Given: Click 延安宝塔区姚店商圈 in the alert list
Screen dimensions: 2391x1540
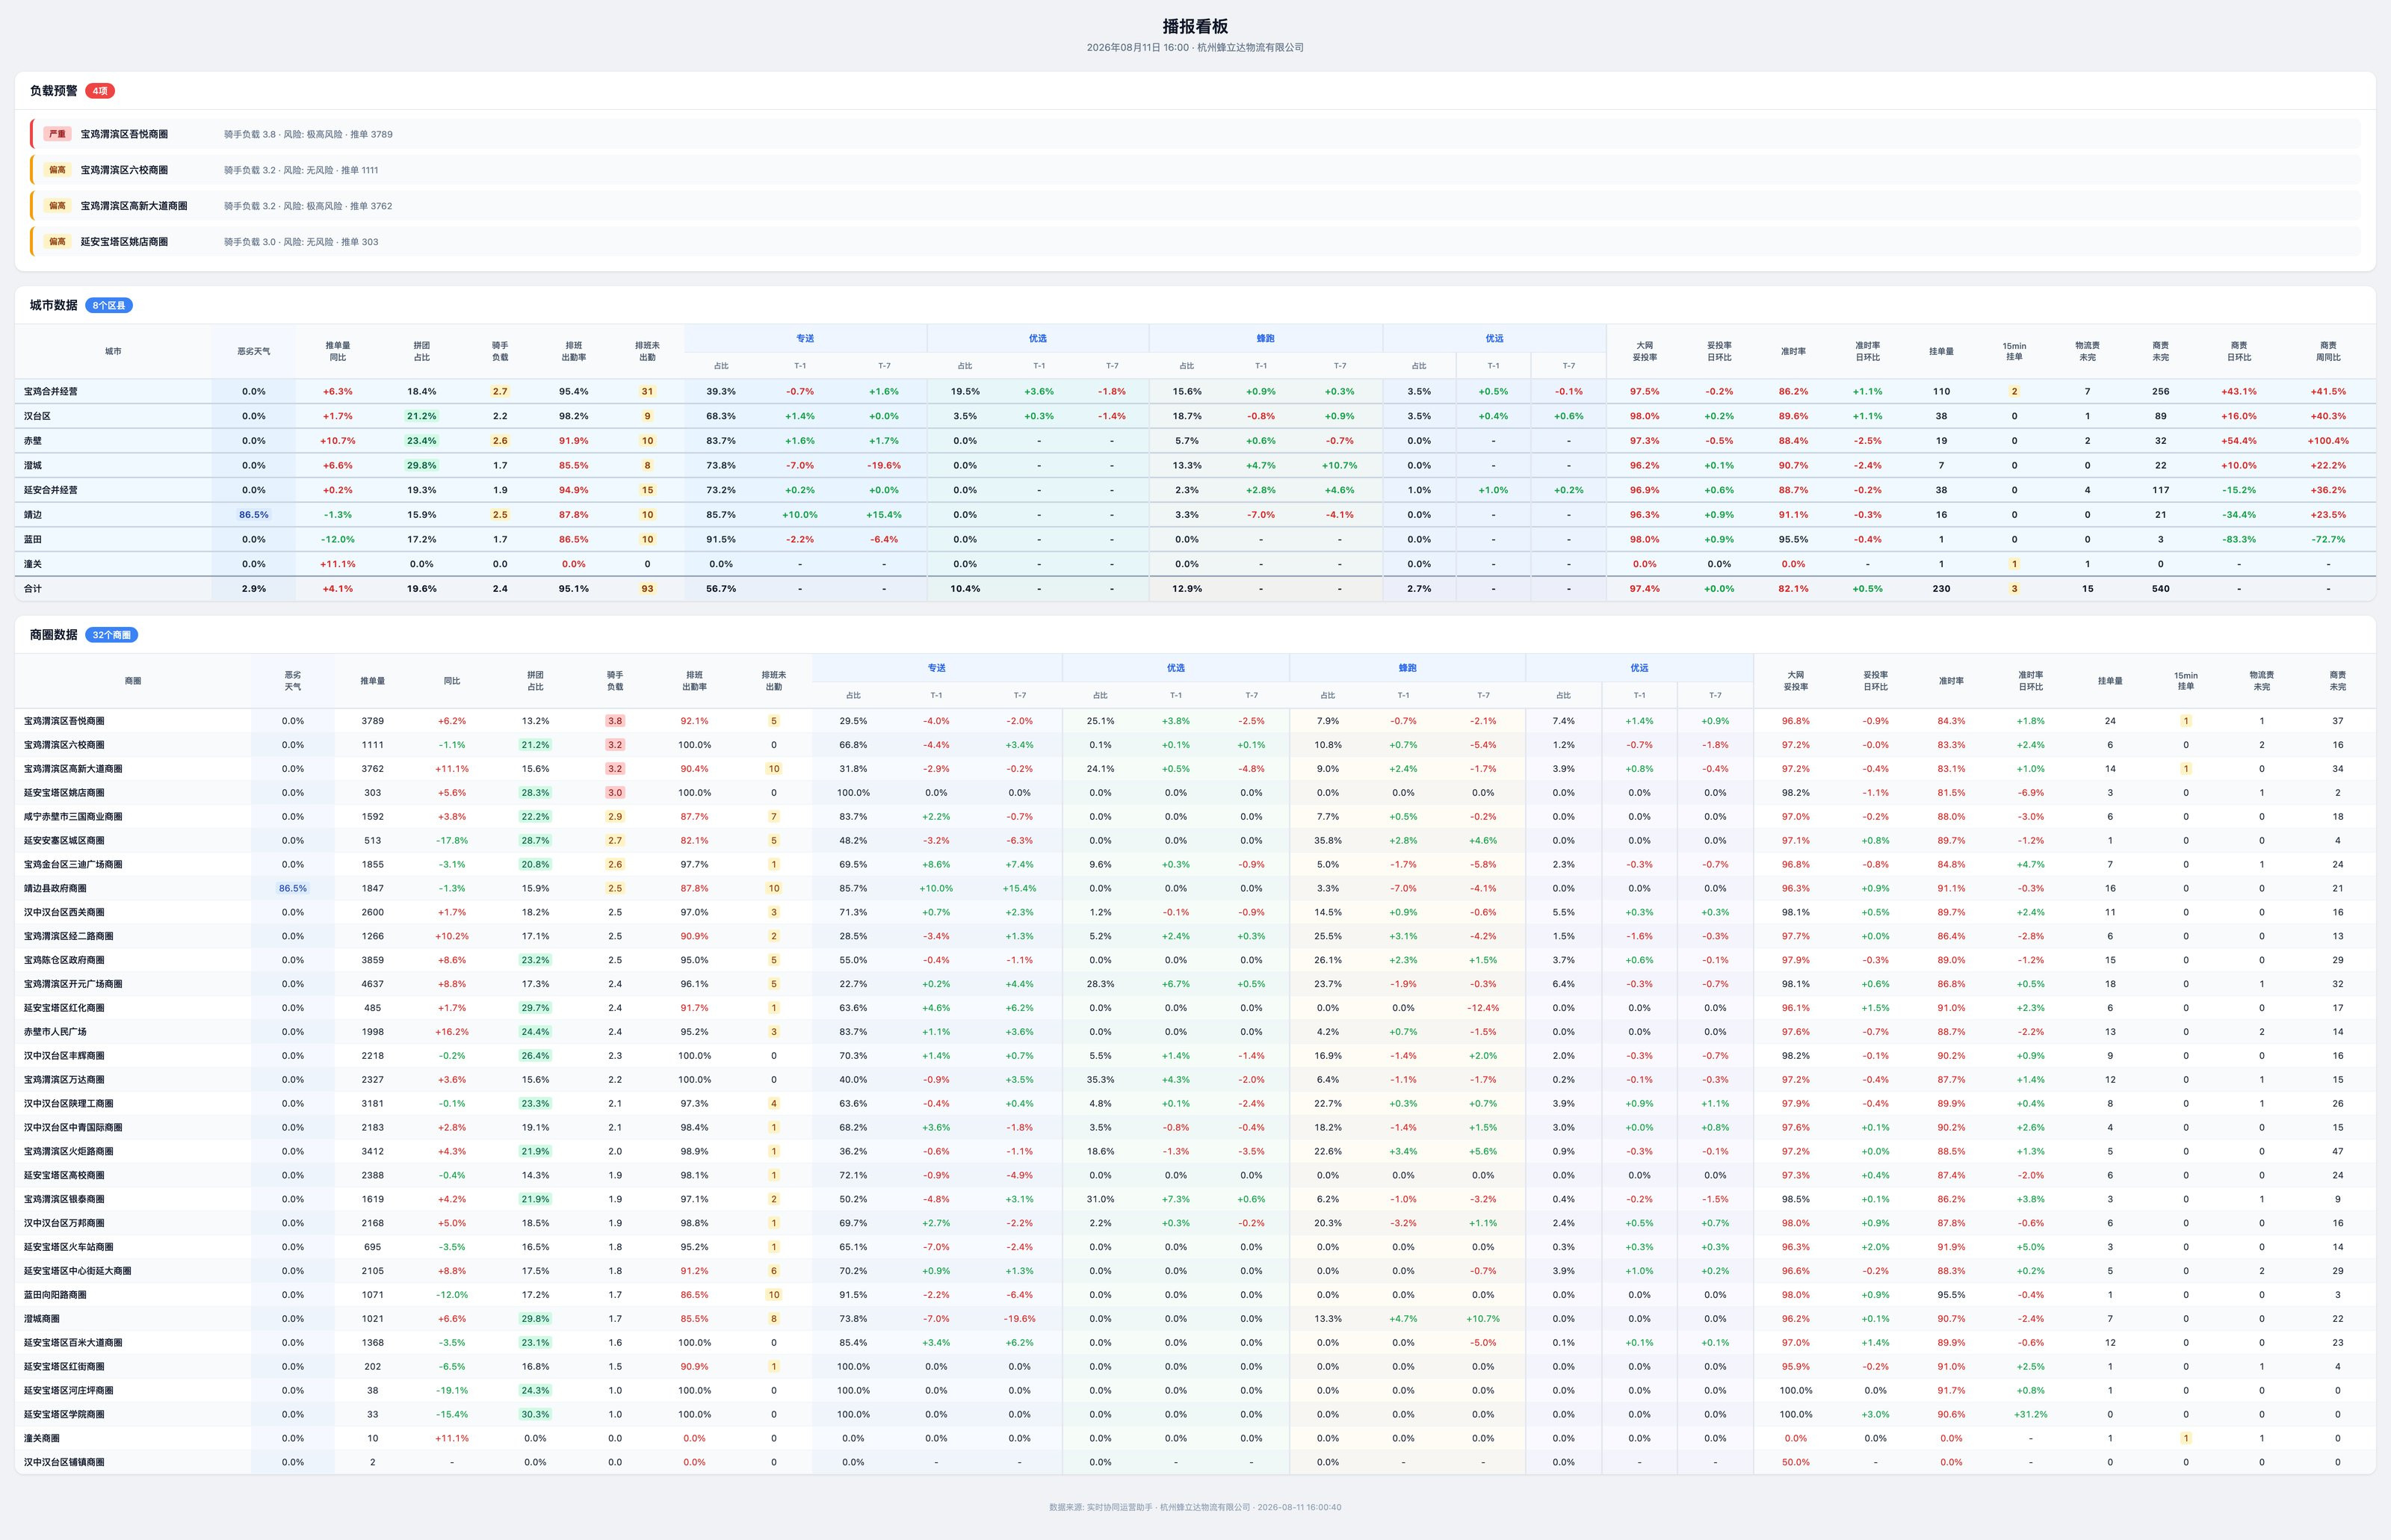Looking at the screenshot, I should tap(124, 242).
